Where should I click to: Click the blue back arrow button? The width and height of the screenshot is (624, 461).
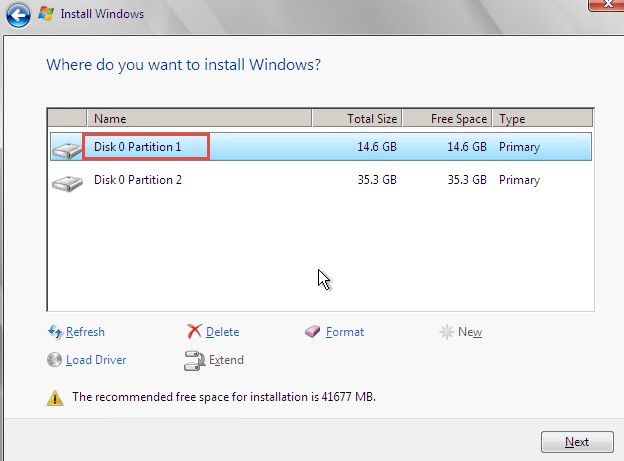click(17, 14)
